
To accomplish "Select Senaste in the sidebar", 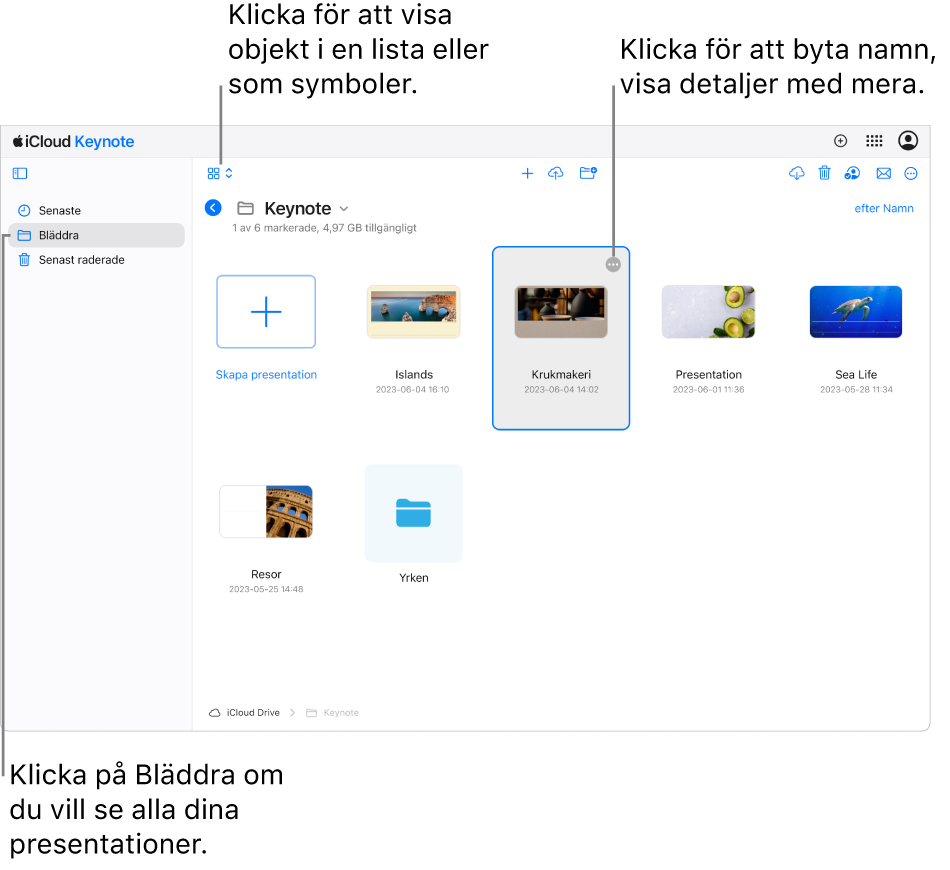I will (x=99, y=210).
